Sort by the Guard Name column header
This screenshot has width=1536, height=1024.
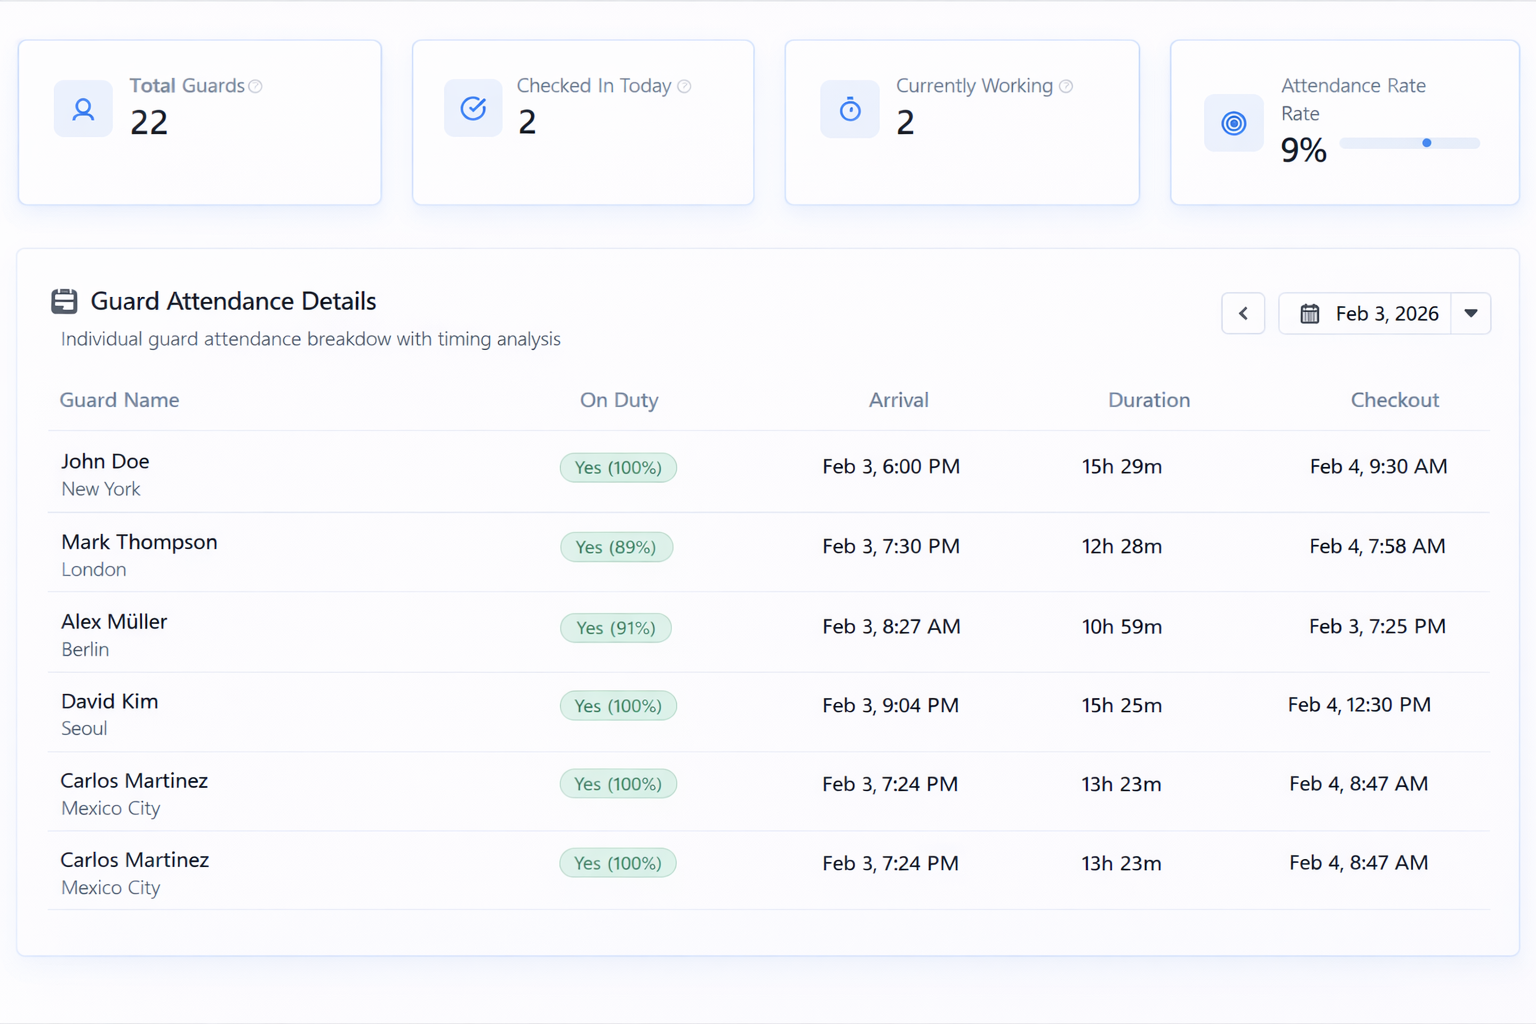(x=119, y=400)
